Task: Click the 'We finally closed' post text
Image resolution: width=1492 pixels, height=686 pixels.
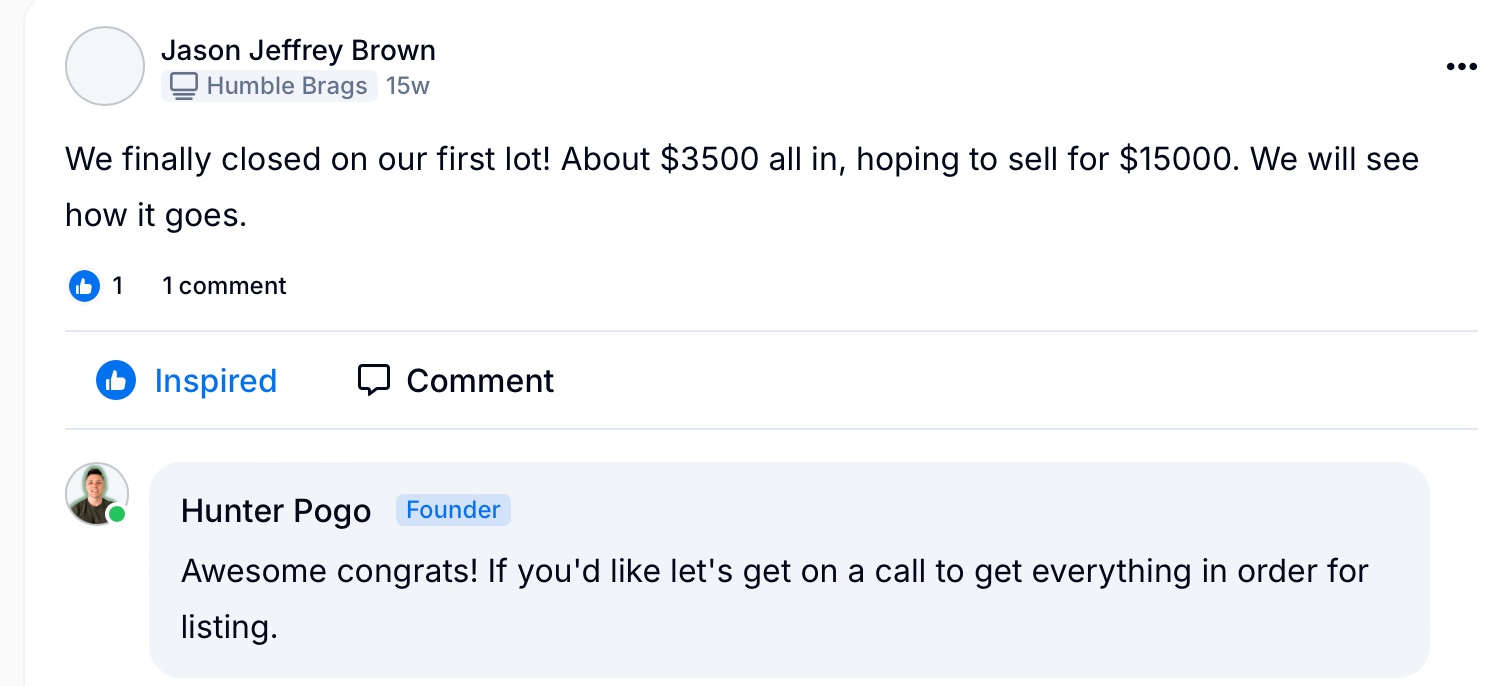Action: tap(742, 187)
